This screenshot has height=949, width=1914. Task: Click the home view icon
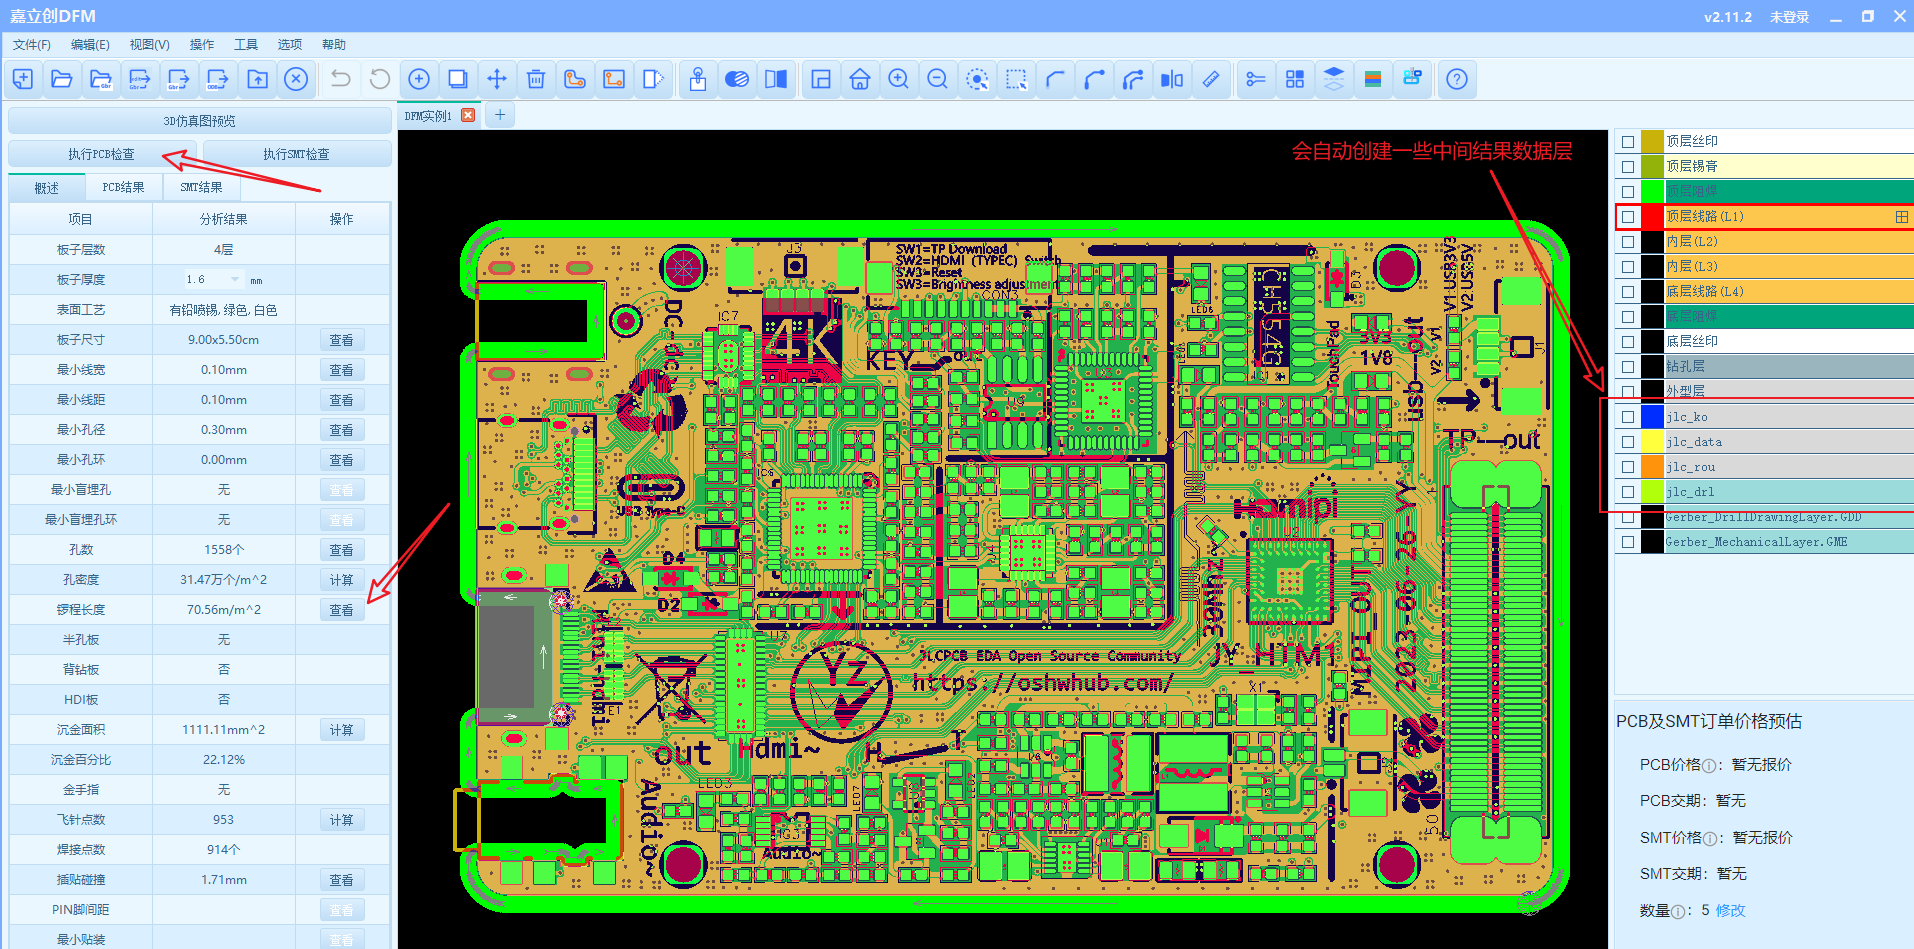point(859,79)
